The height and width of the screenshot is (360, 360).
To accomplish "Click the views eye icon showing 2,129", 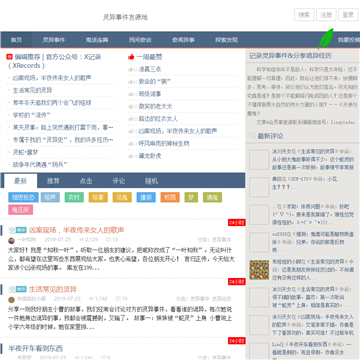I will point(81,240).
